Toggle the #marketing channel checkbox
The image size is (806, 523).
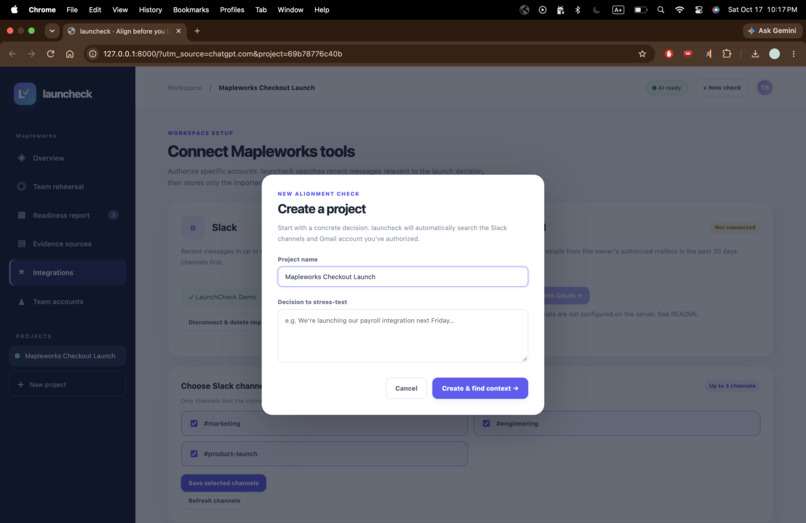tap(194, 423)
